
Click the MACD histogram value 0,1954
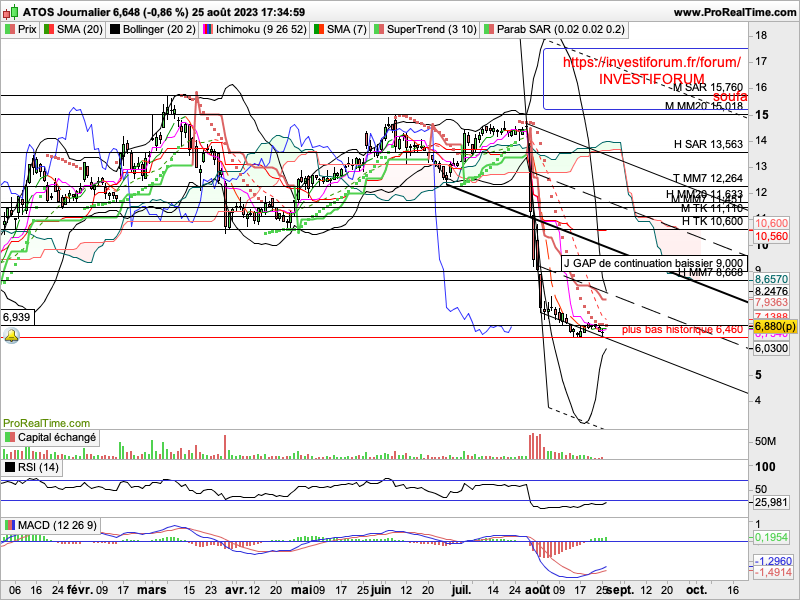(x=771, y=537)
